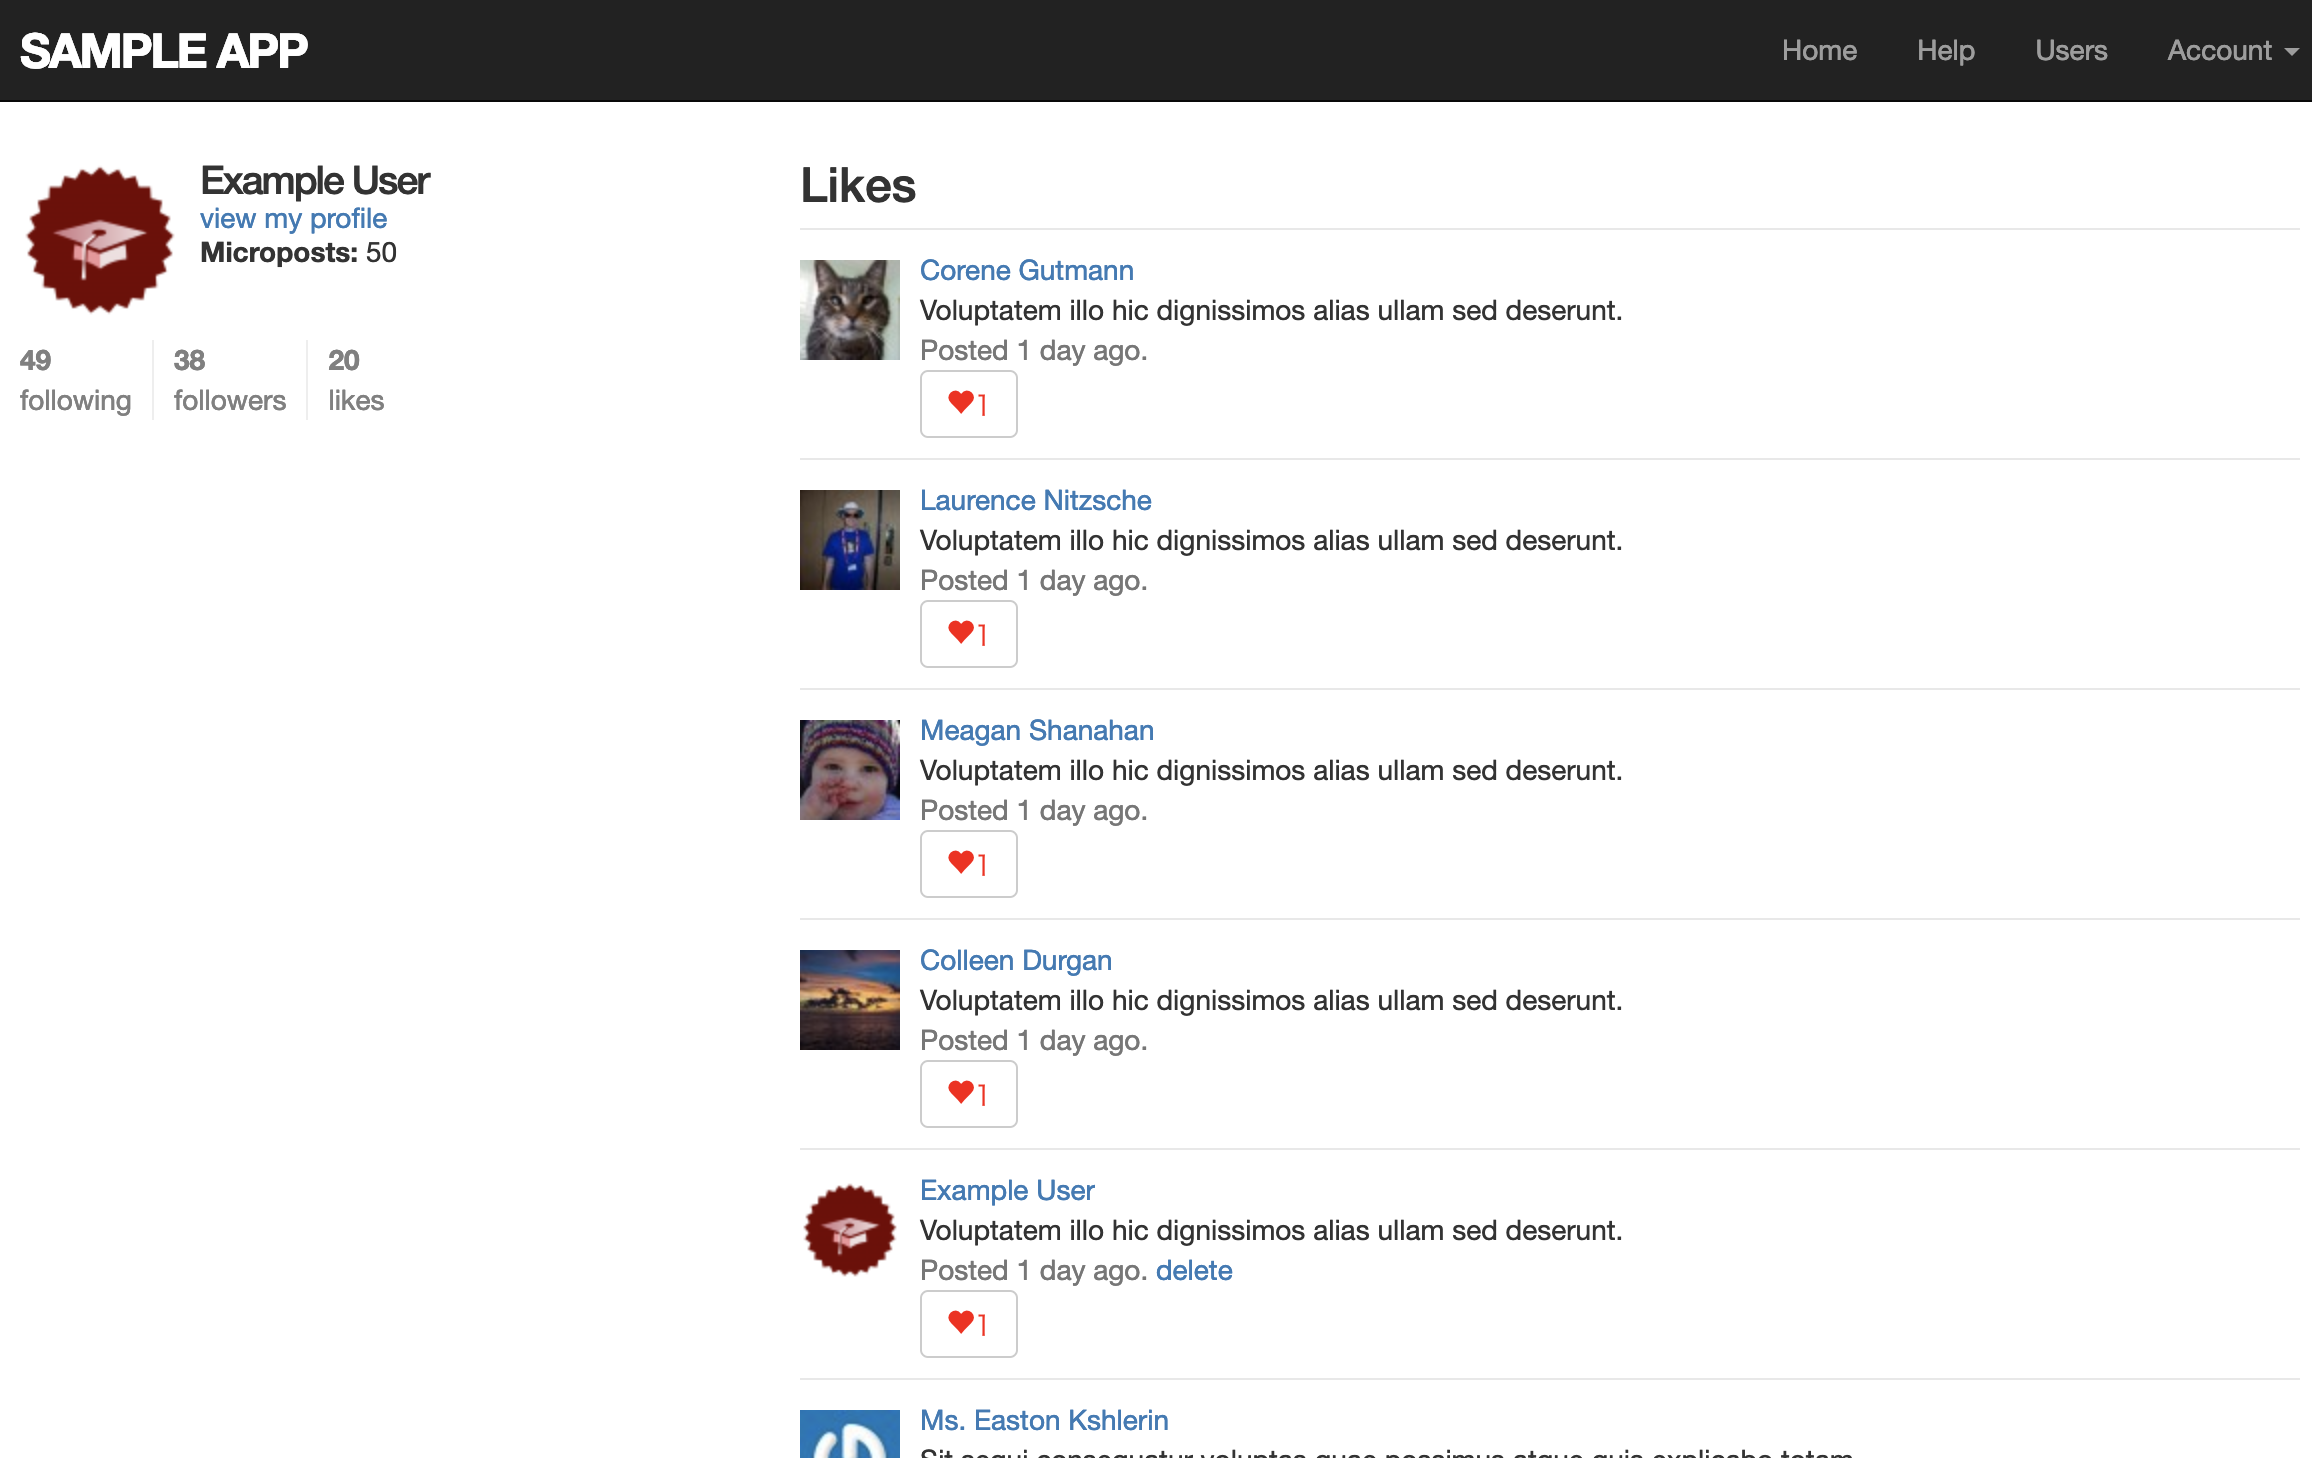The image size is (2312, 1458).
Task: Click the SAMPLE APP logo
Action: pos(164,50)
